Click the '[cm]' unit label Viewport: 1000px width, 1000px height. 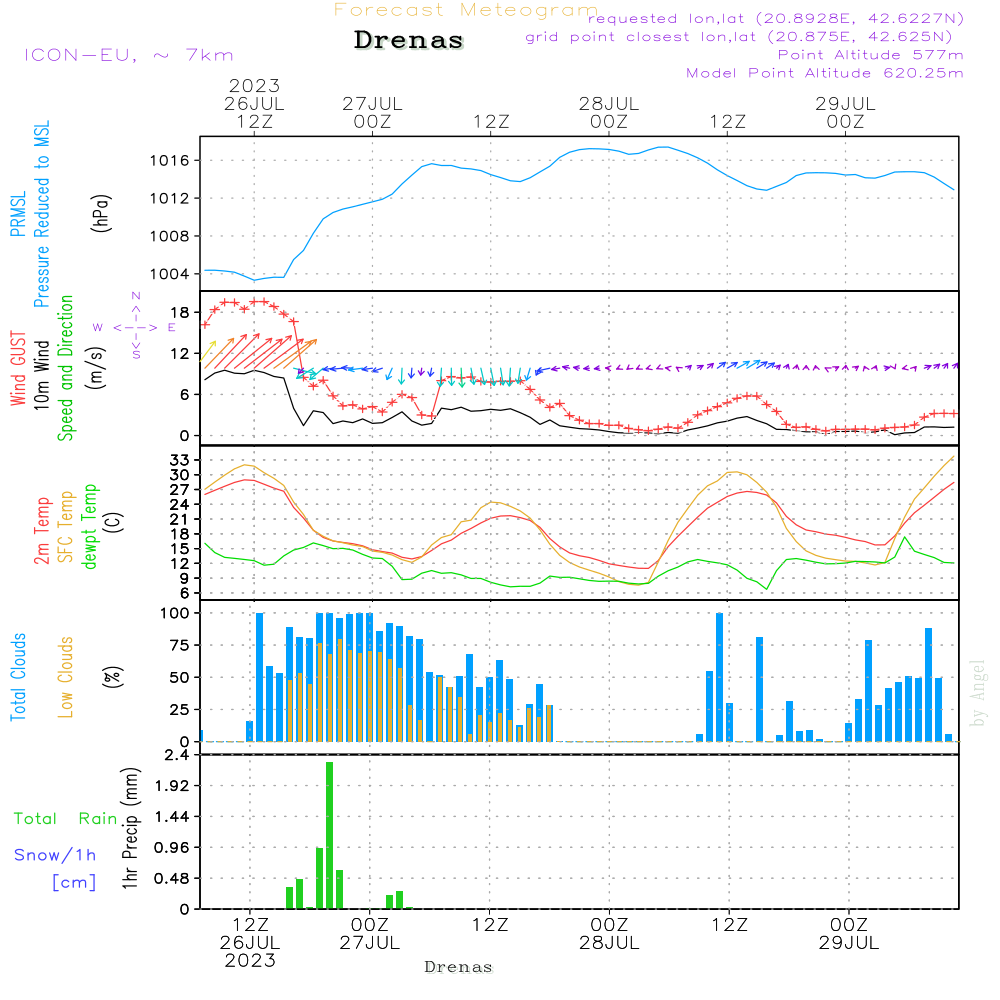click(x=74, y=883)
